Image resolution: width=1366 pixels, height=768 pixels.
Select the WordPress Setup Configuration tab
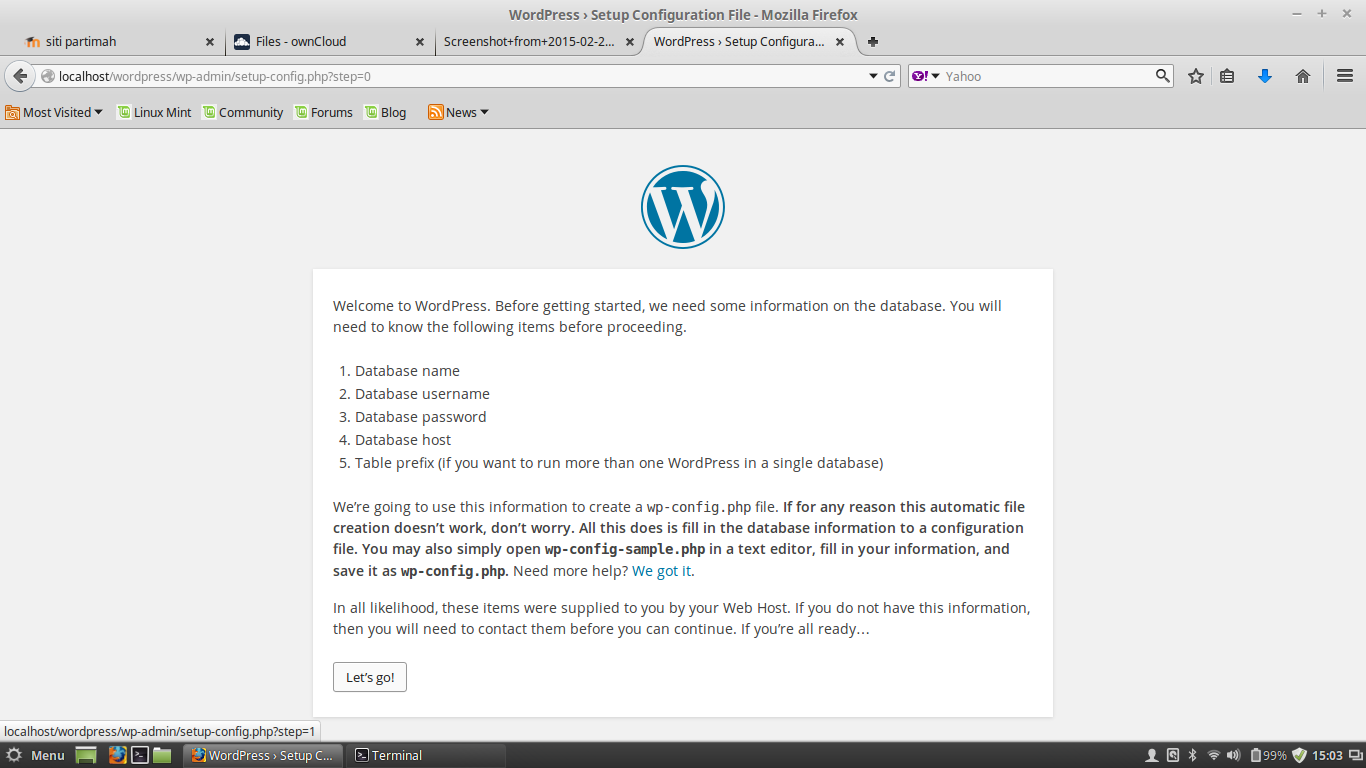[749, 42]
